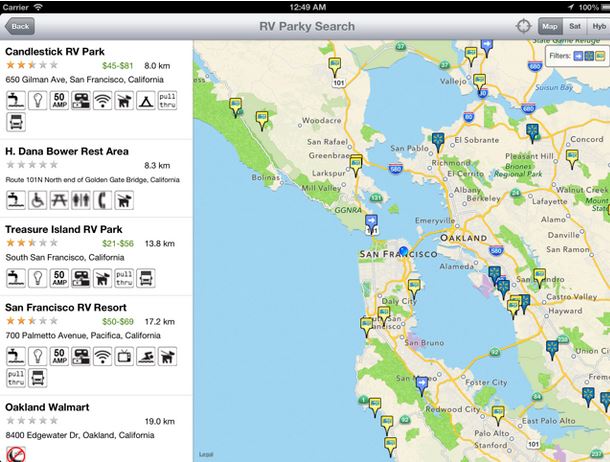
Task: Tap Candlestick RV Park water hookup icon
Action: (16, 100)
